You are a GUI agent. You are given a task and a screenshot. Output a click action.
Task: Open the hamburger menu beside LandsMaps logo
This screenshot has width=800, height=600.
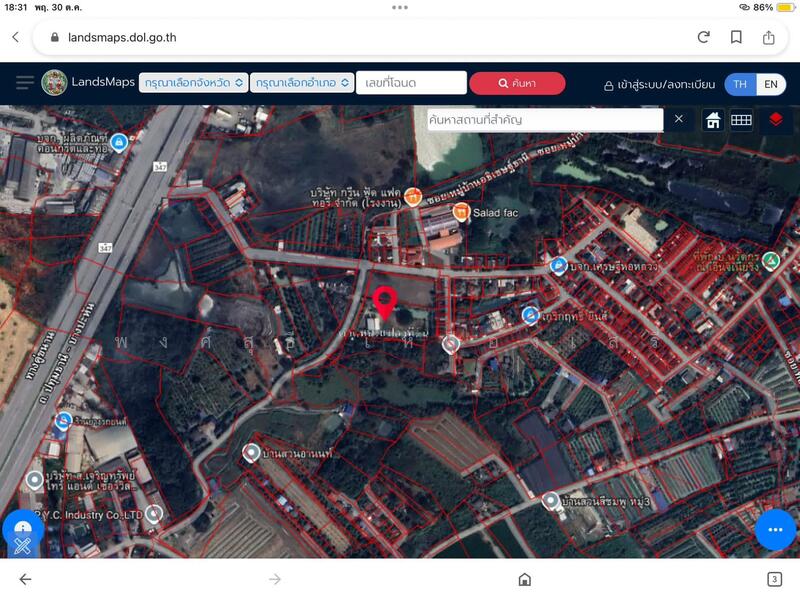coord(24,83)
